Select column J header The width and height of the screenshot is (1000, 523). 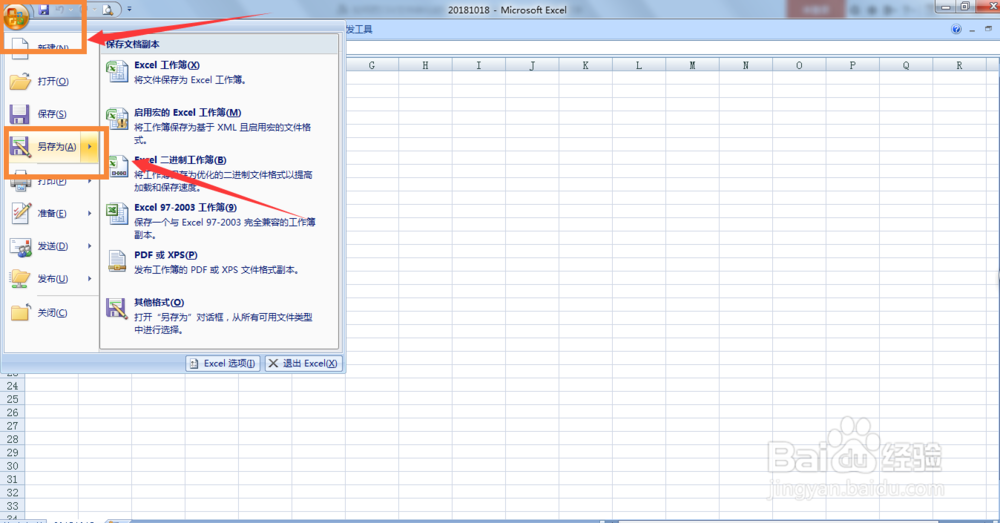(x=532, y=65)
